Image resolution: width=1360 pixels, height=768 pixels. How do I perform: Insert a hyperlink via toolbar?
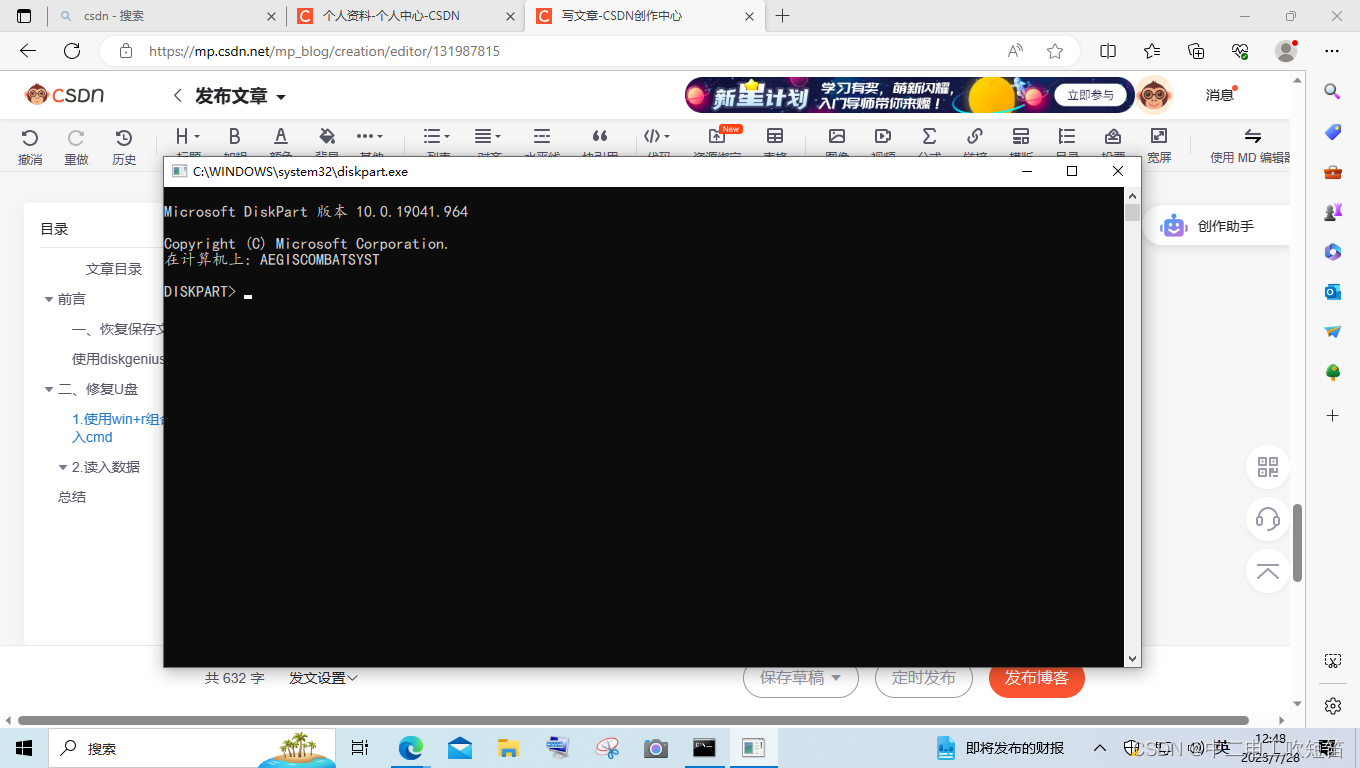pyautogui.click(x=975, y=136)
